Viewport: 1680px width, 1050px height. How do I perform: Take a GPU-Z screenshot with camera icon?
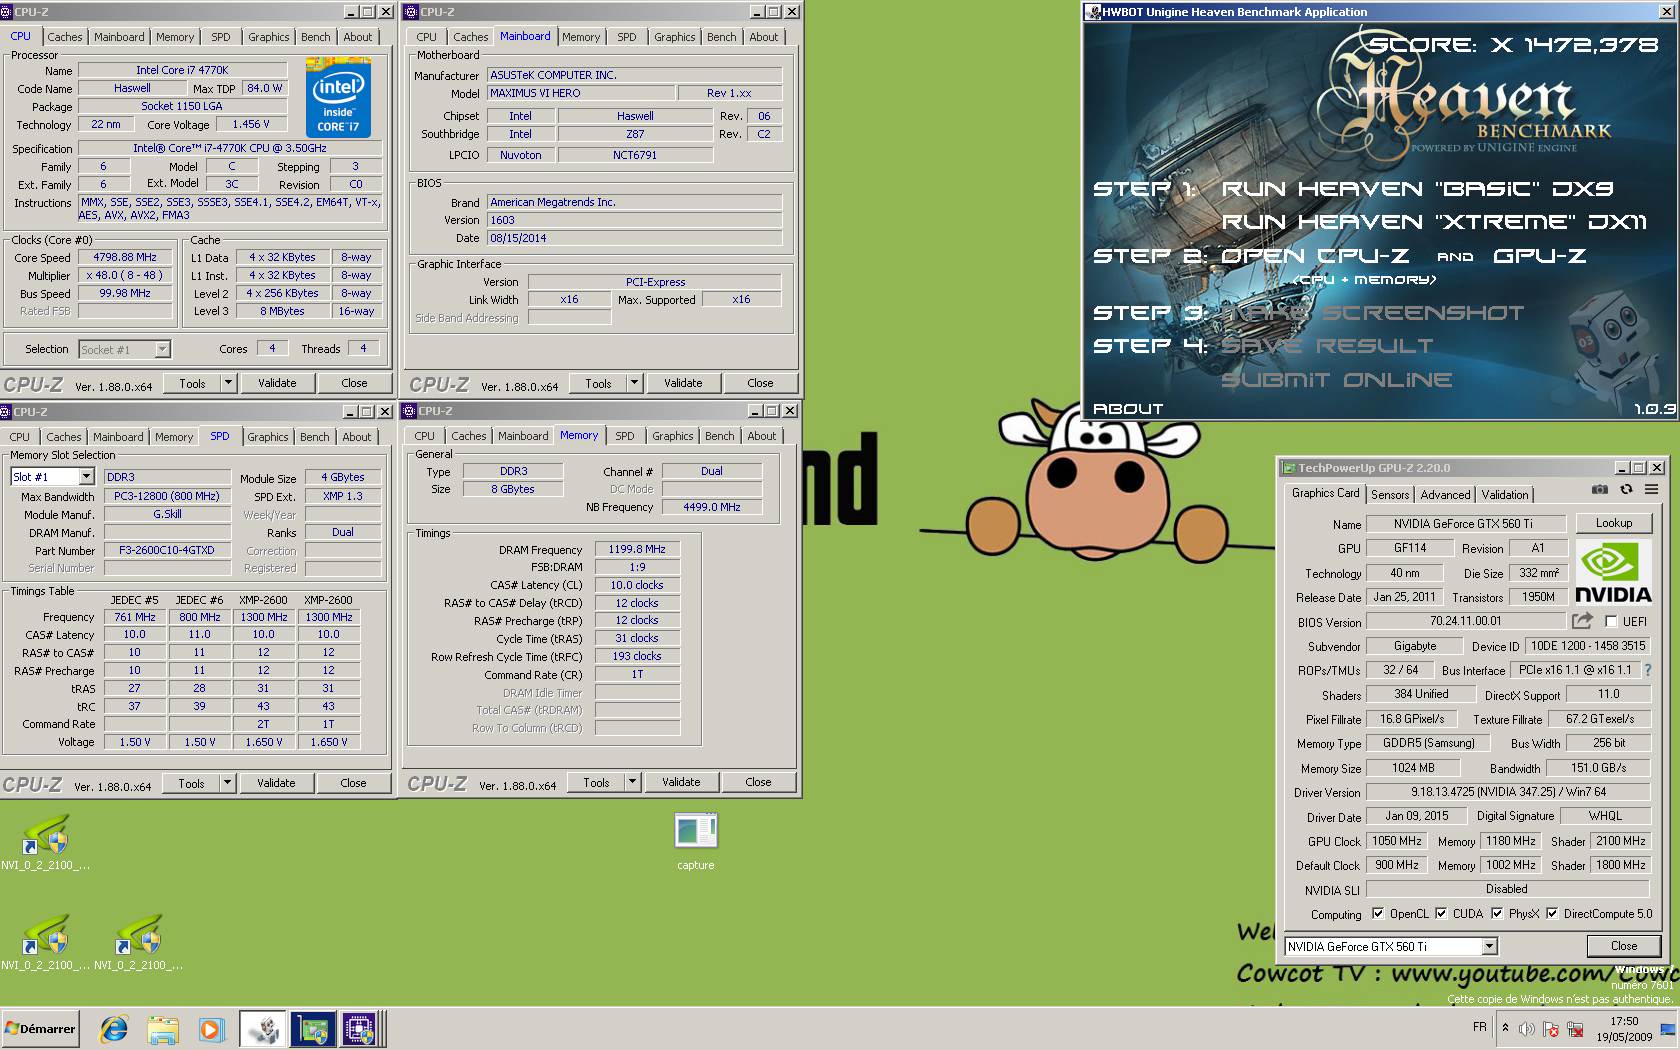(1600, 490)
